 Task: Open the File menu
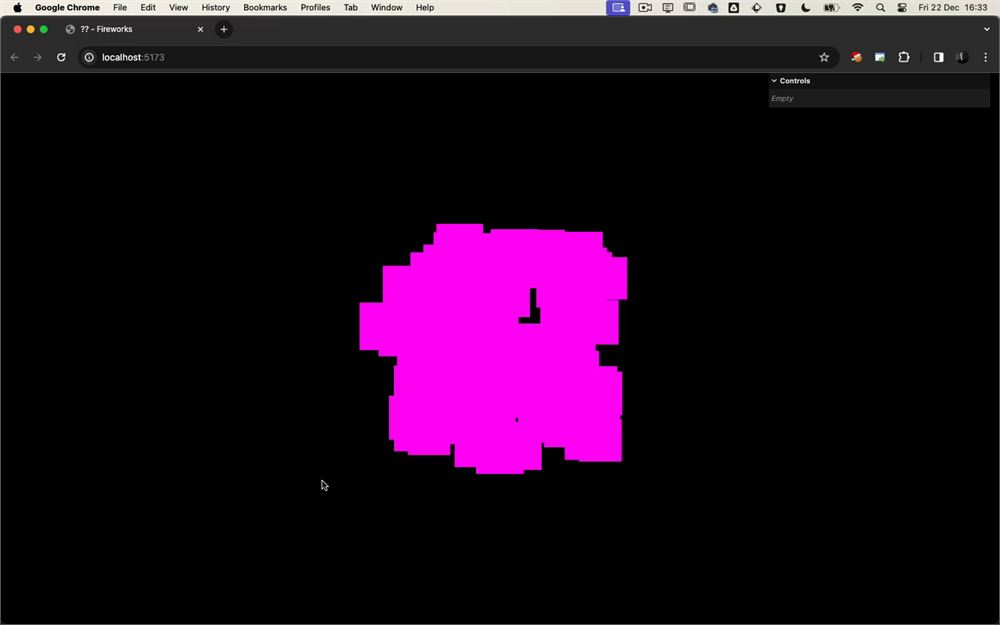coord(120,8)
